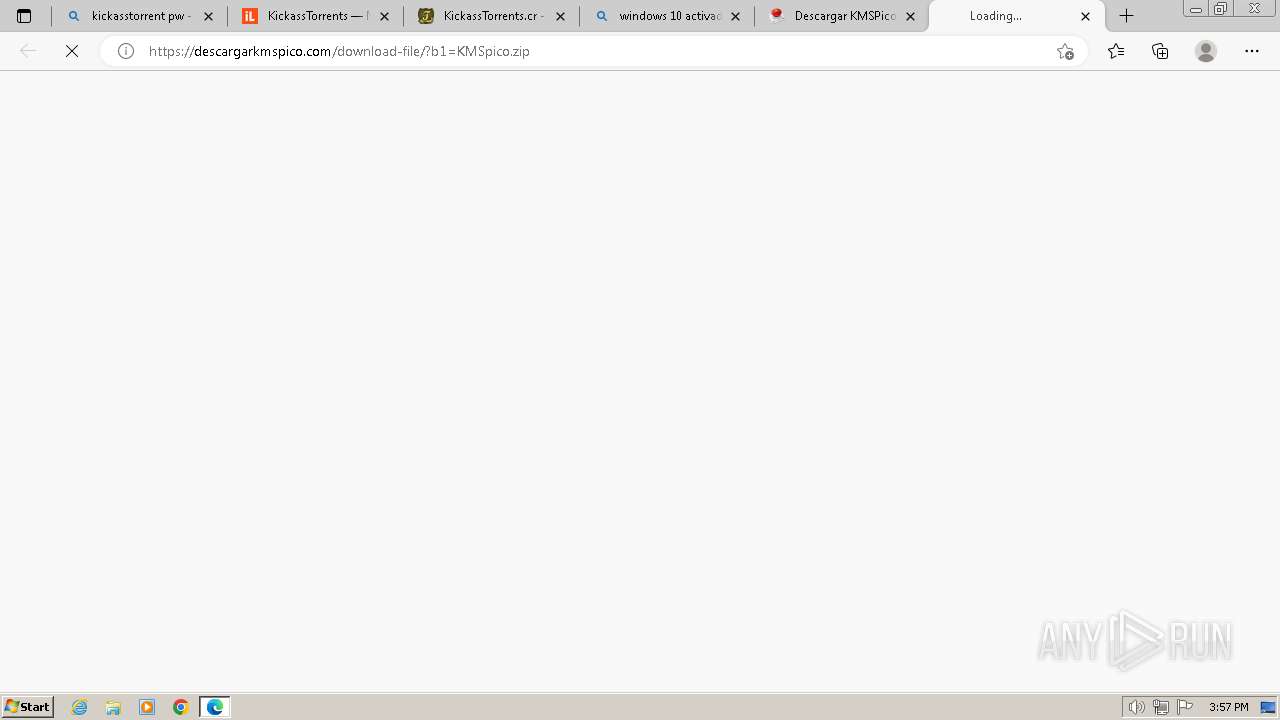Go back with the back arrow
The height and width of the screenshot is (720, 1280).
28,51
